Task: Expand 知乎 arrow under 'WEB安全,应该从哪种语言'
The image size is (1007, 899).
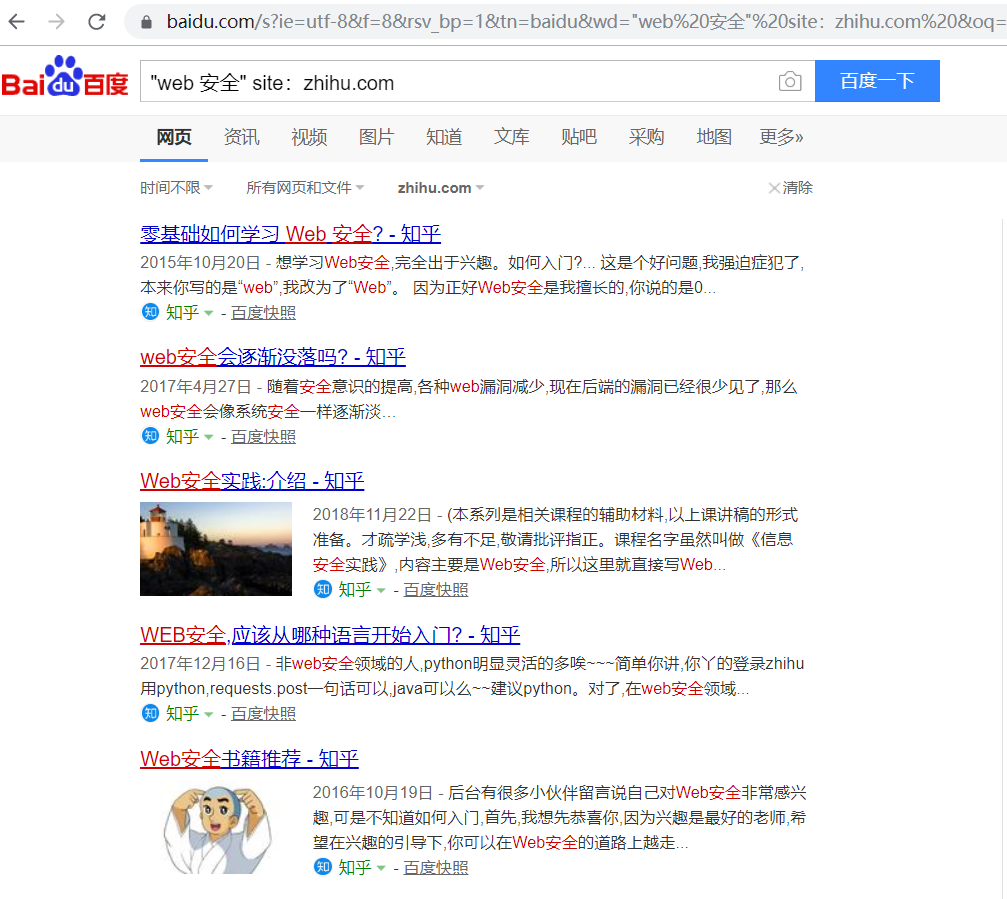Action: pos(209,714)
